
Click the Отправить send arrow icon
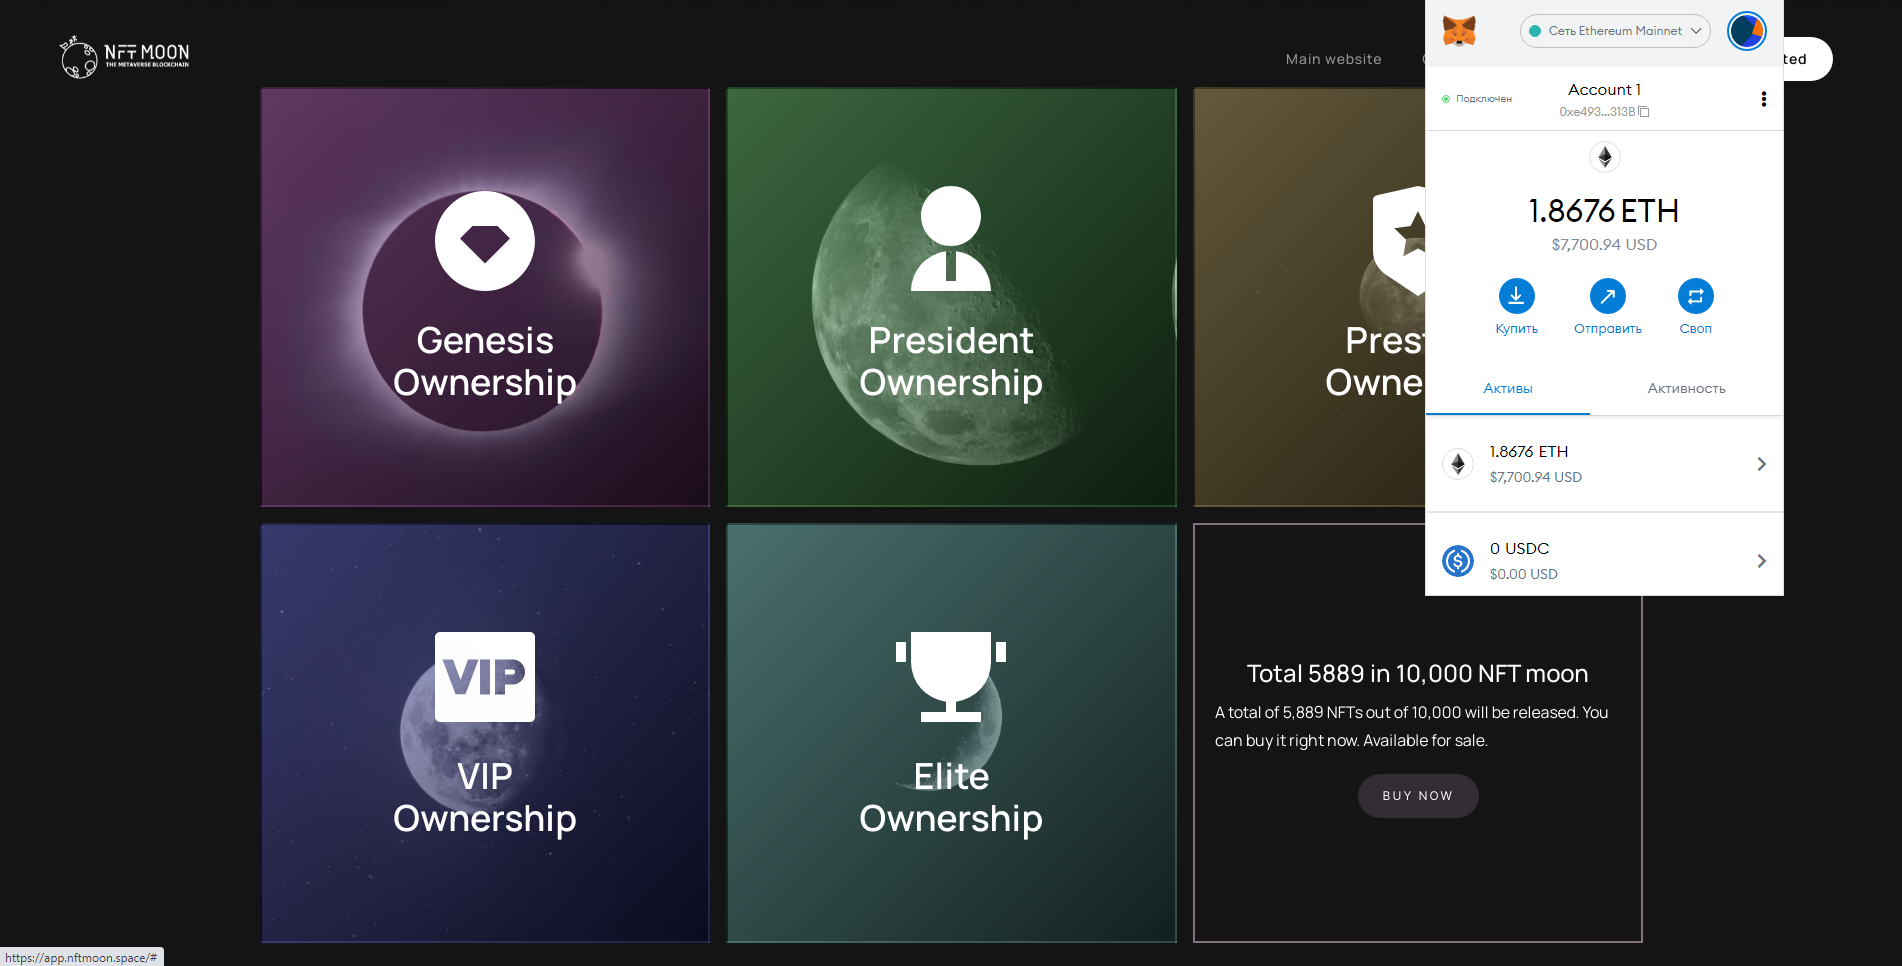tap(1607, 296)
